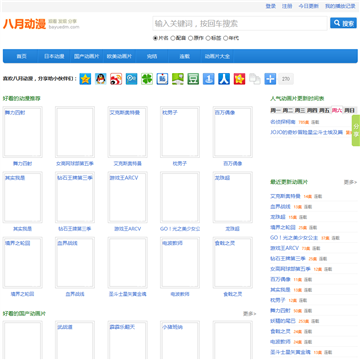Click the green clover share icon
Screen dimensions: 360x360
147,79
